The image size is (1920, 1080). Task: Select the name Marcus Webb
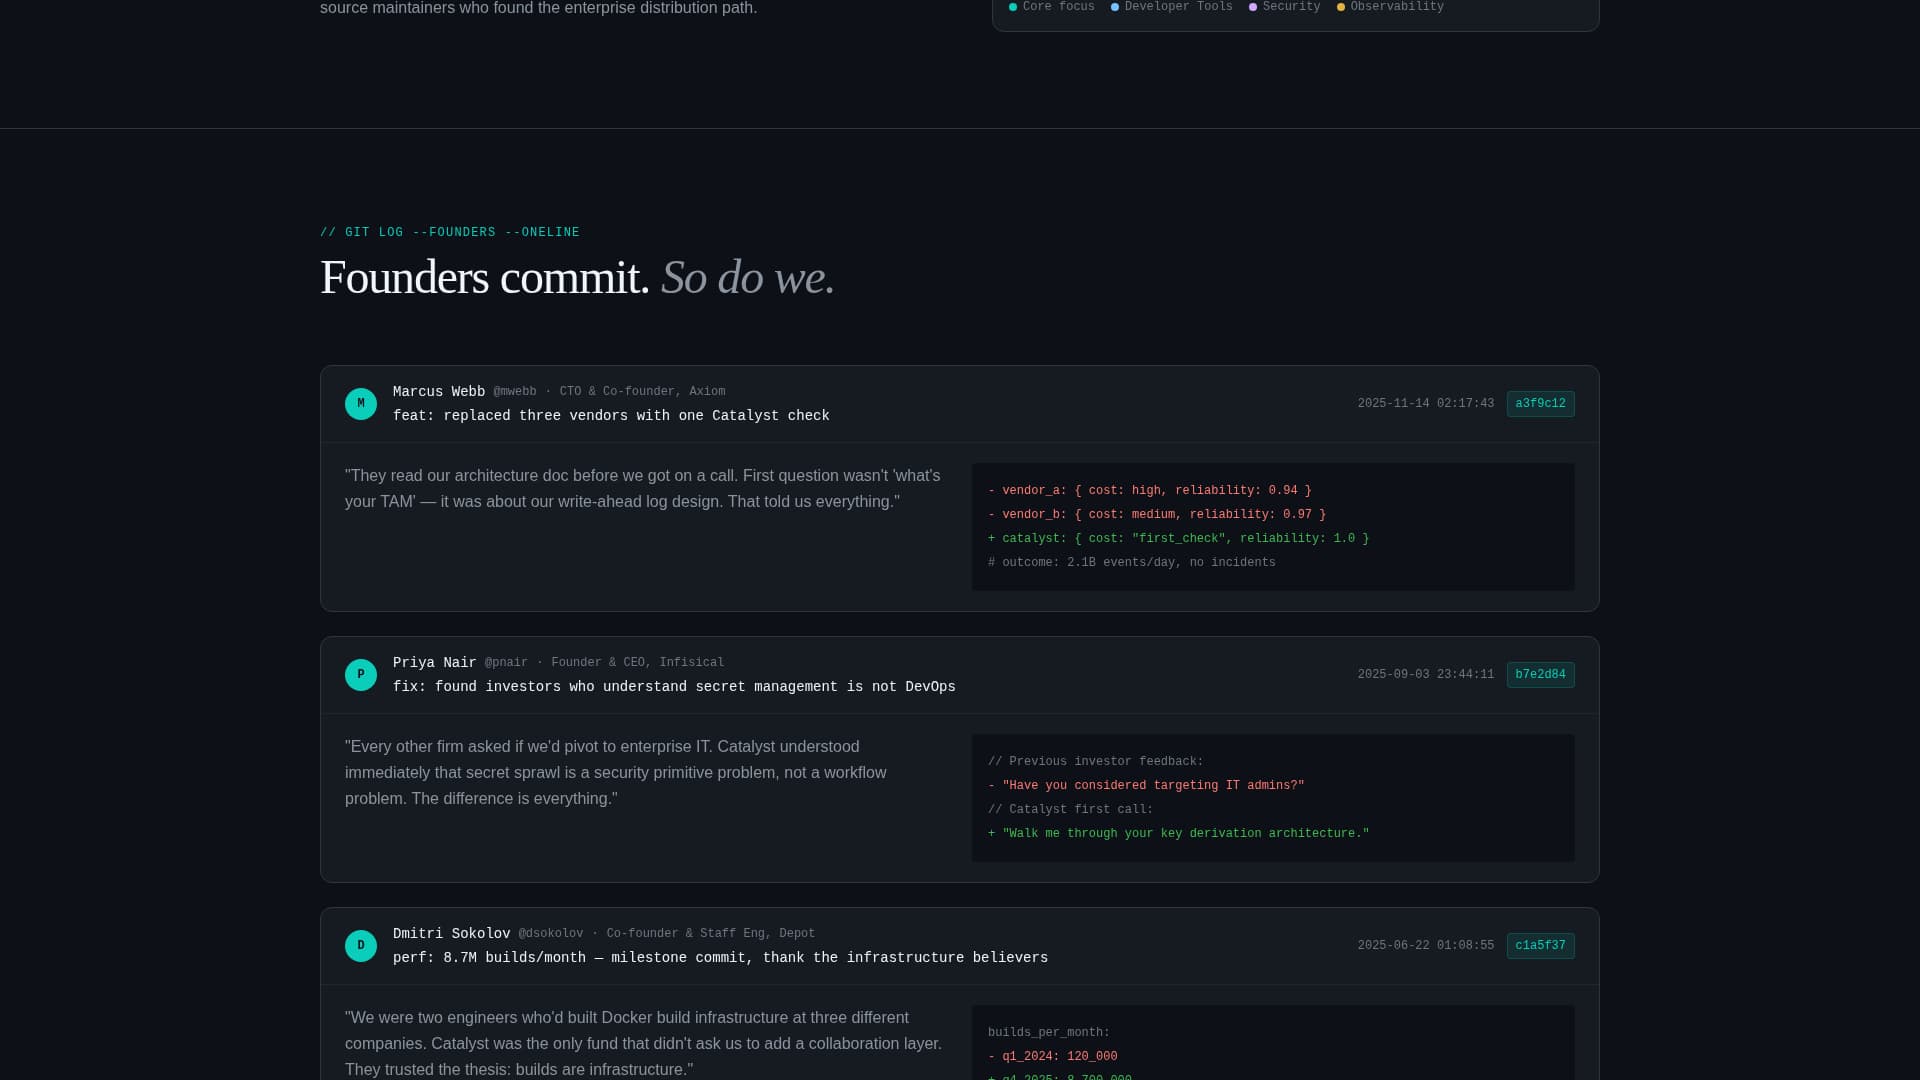(x=439, y=392)
